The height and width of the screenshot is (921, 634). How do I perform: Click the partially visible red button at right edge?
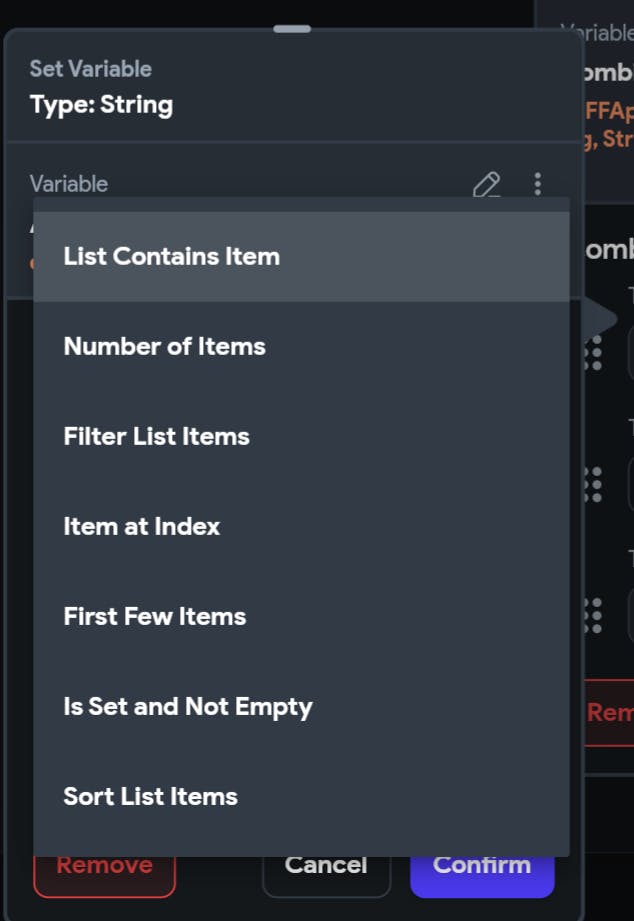click(609, 712)
